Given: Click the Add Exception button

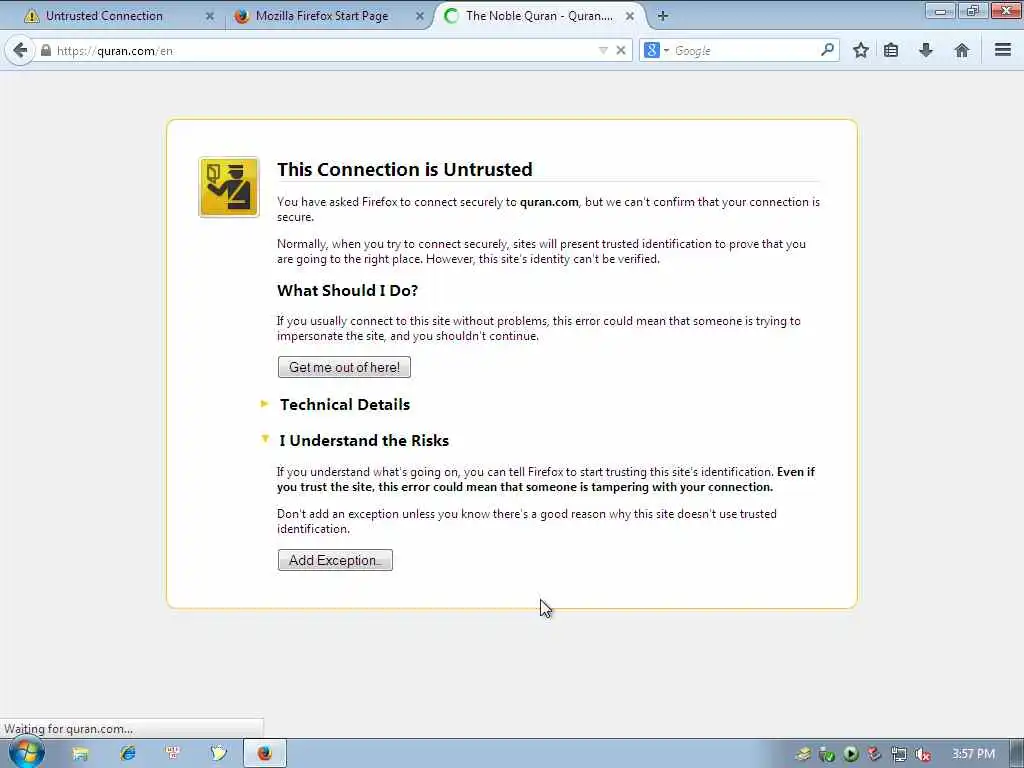Looking at the screenshot, I should [x=335, y=560].
